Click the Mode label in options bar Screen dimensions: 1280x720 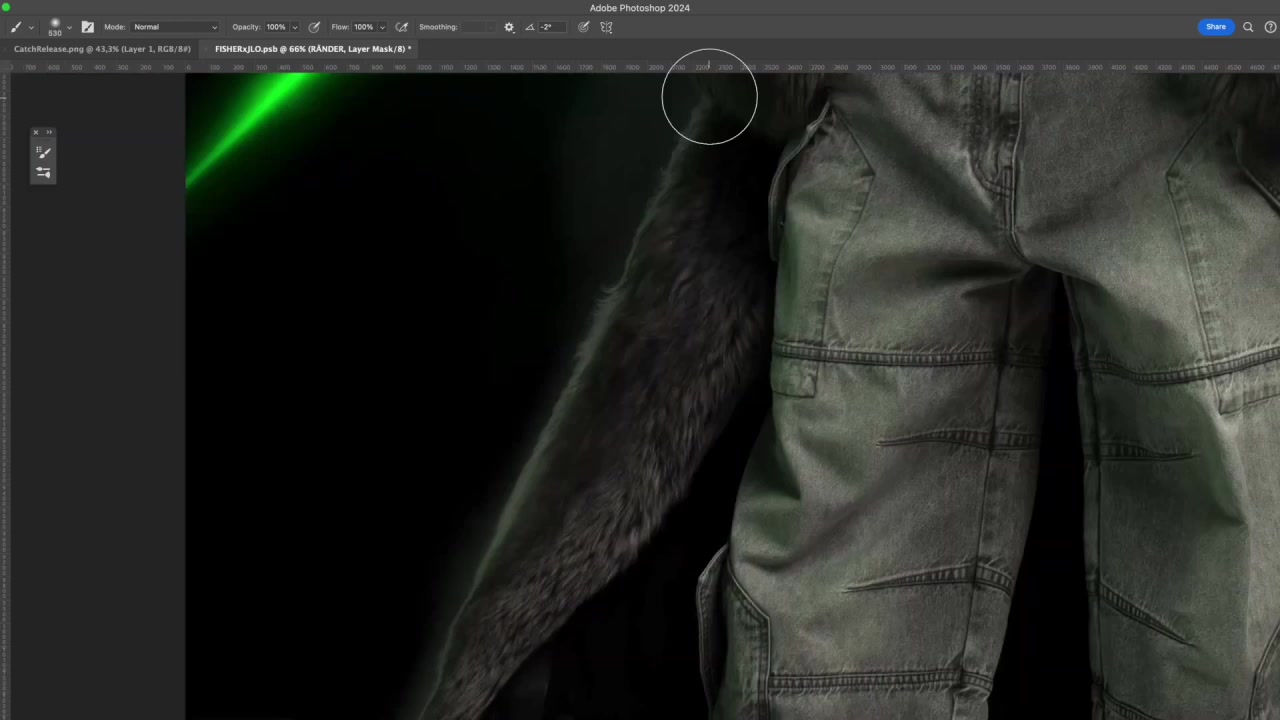115,27
